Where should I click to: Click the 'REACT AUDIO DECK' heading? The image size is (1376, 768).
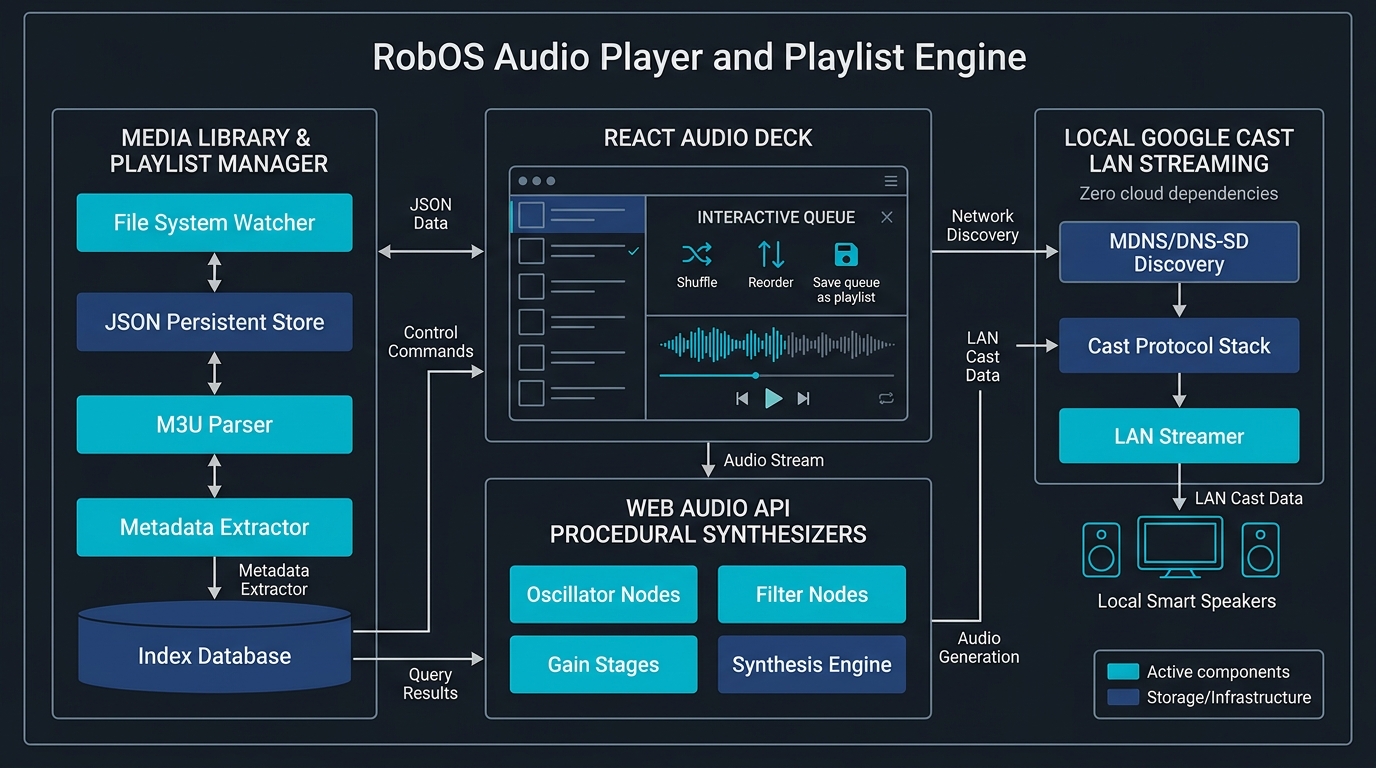click(708, 138)
